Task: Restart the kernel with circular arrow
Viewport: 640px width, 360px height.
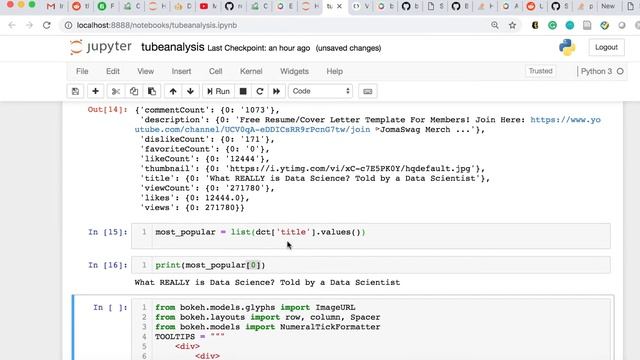Action: point(260,91)
